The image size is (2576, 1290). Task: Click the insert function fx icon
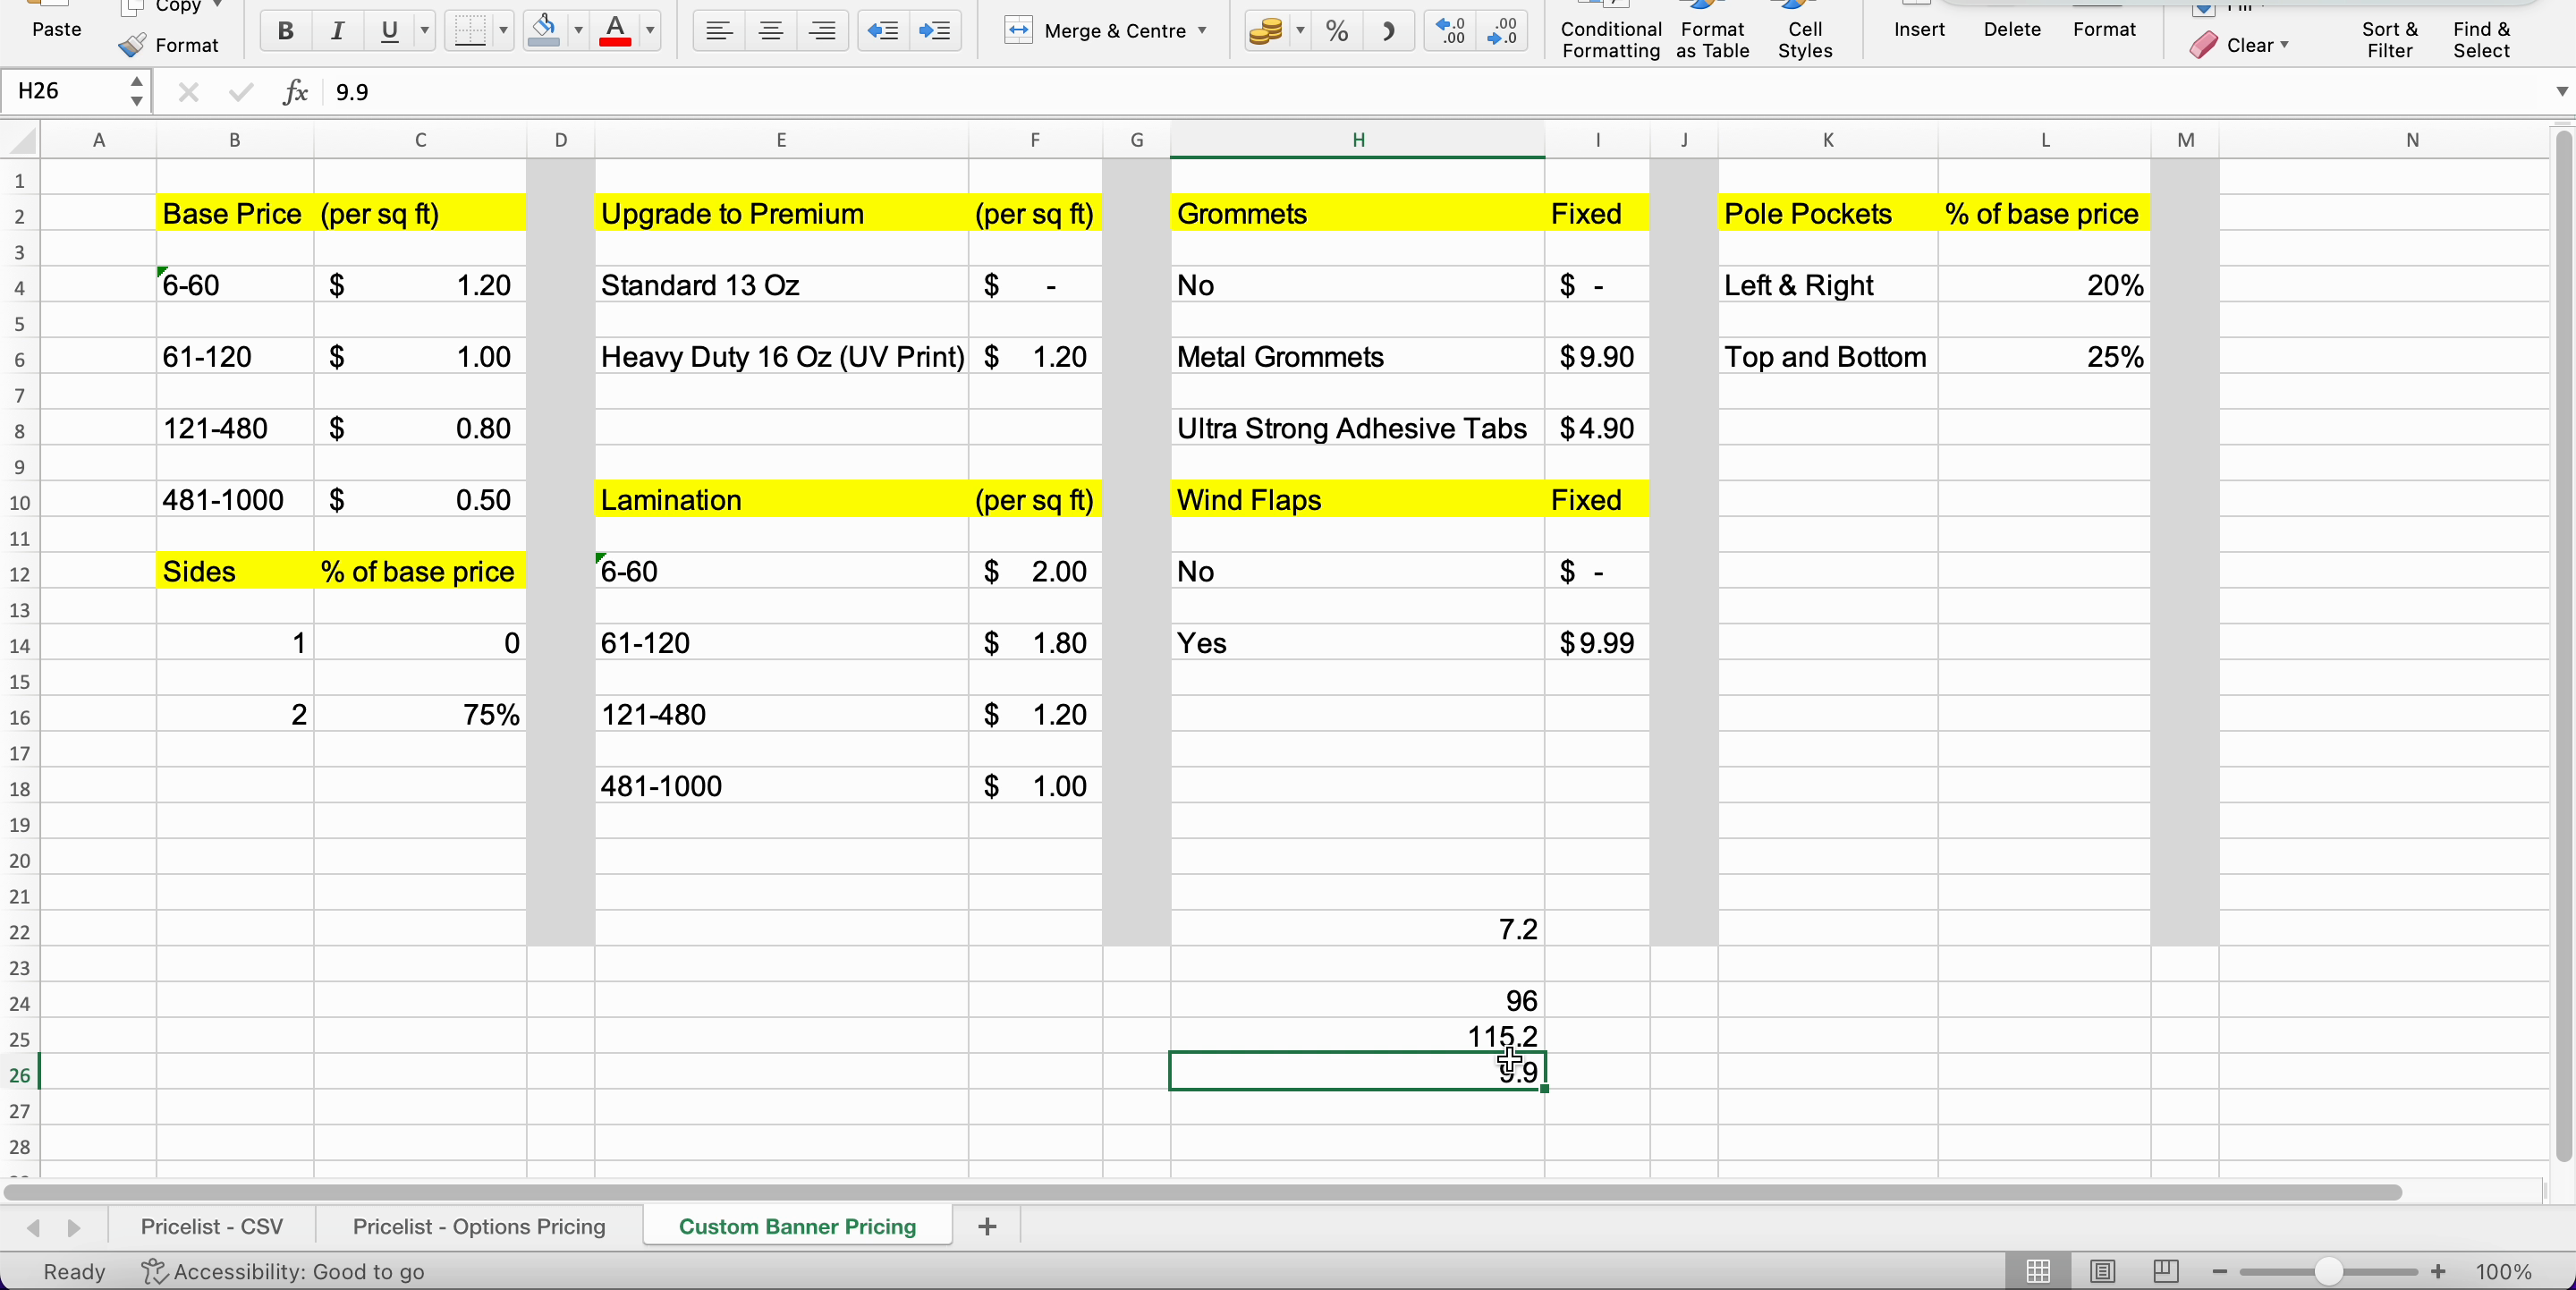point(294,92)
